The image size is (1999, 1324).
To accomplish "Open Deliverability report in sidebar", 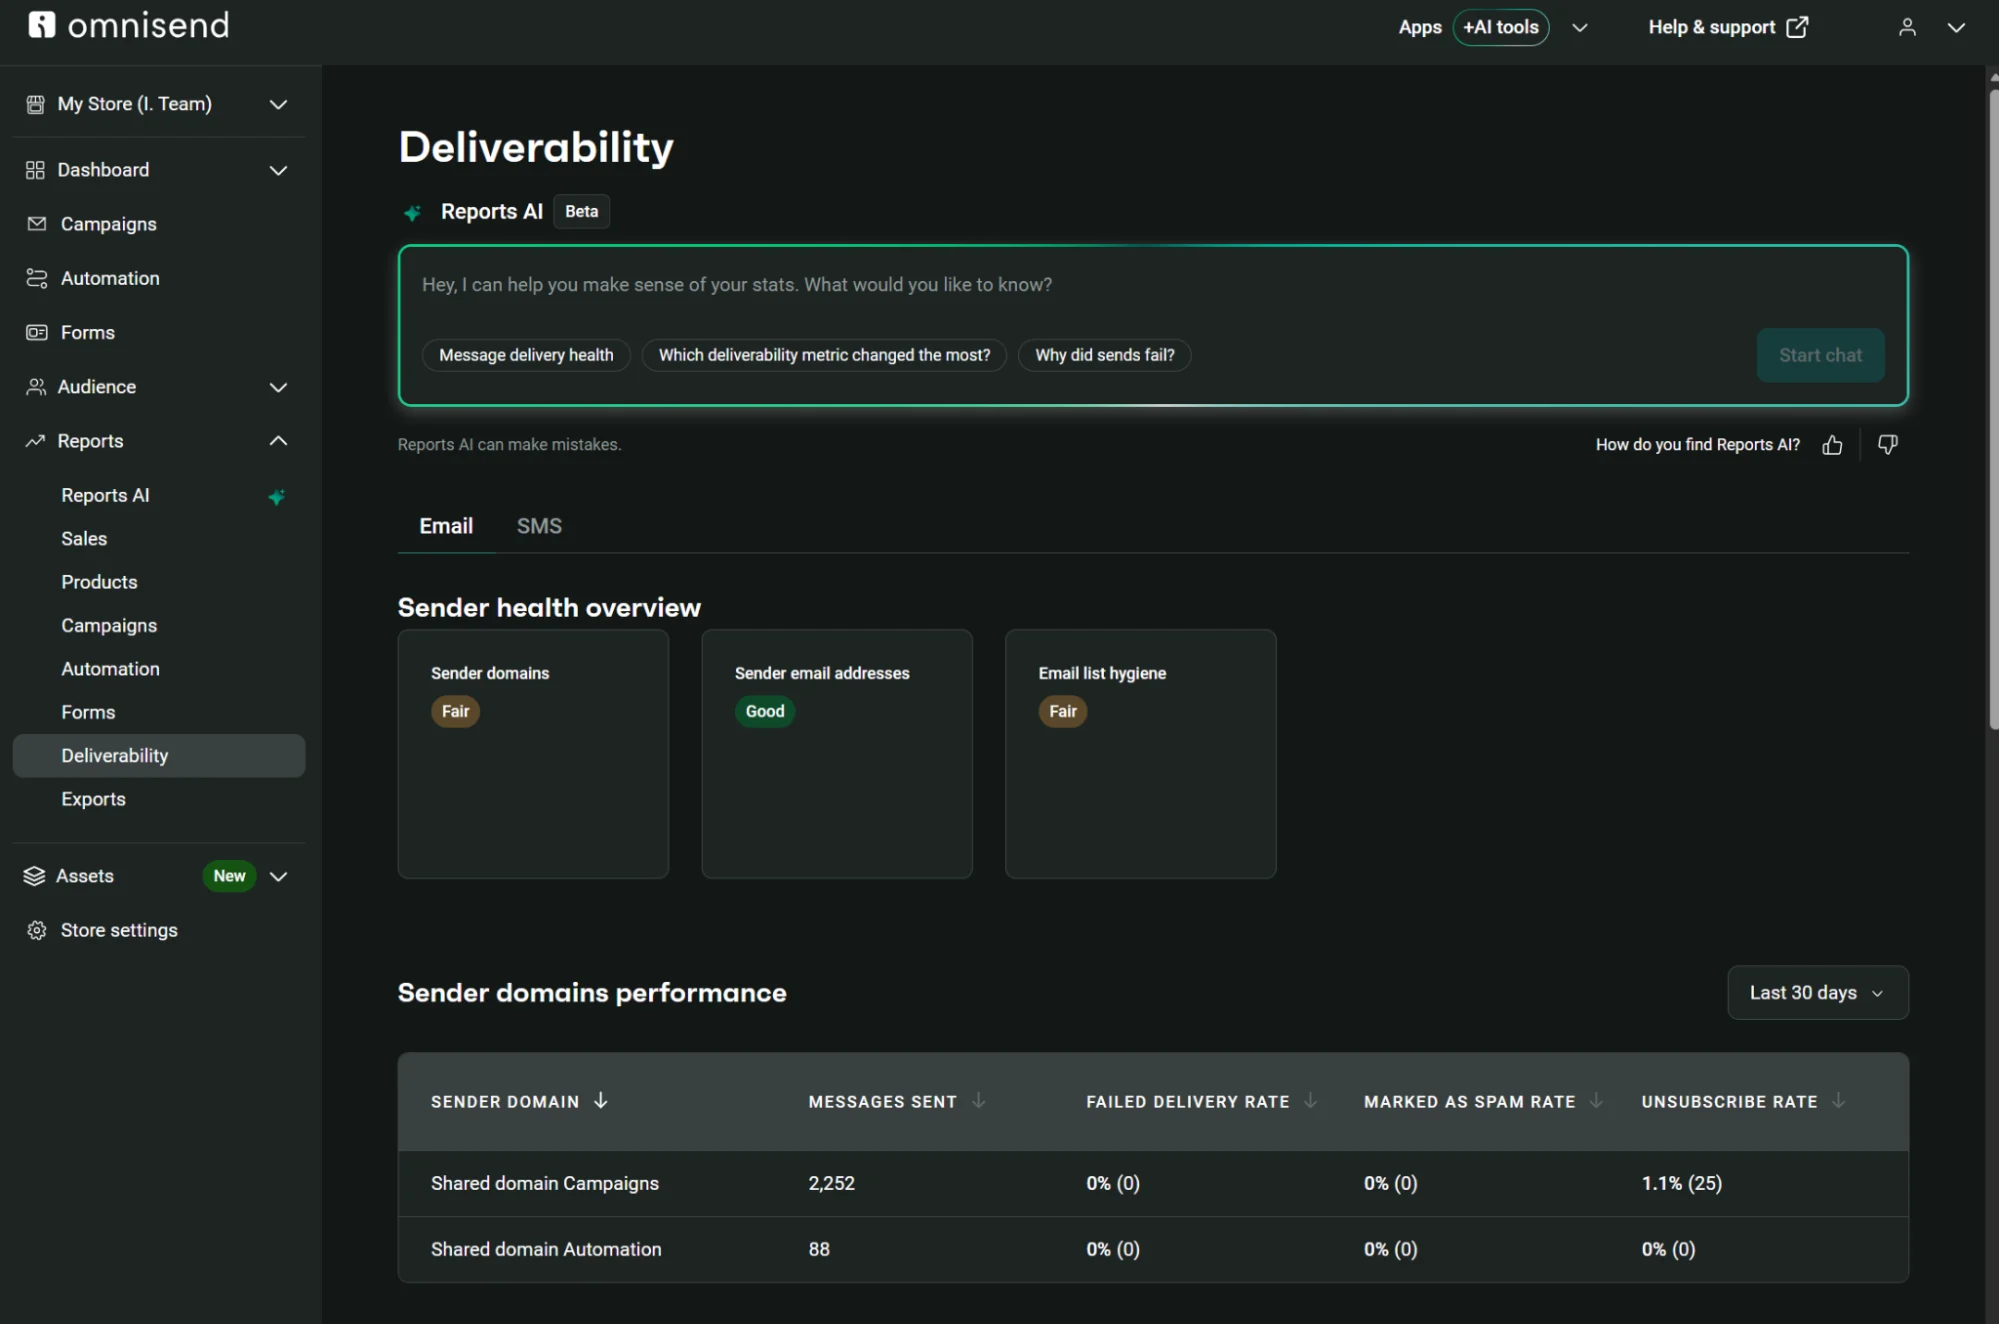I will coord(159,756).
